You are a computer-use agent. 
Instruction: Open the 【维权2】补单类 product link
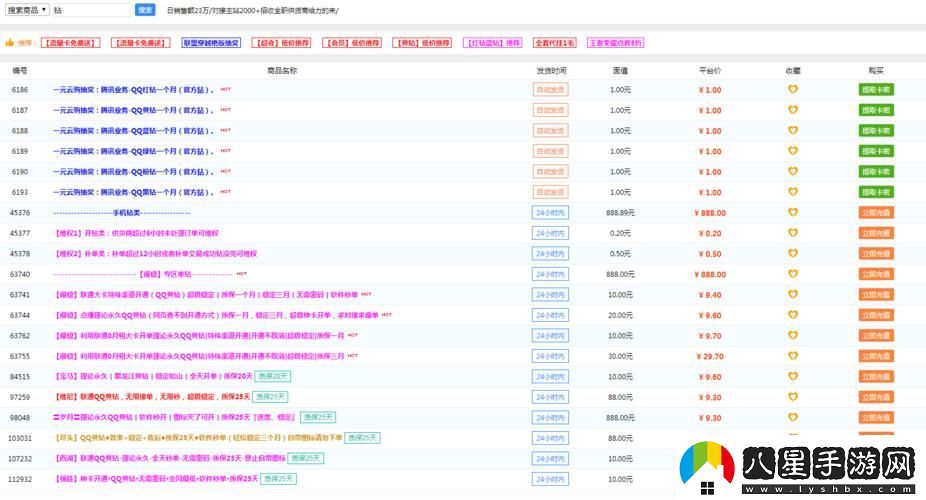(x=156, y=253)
